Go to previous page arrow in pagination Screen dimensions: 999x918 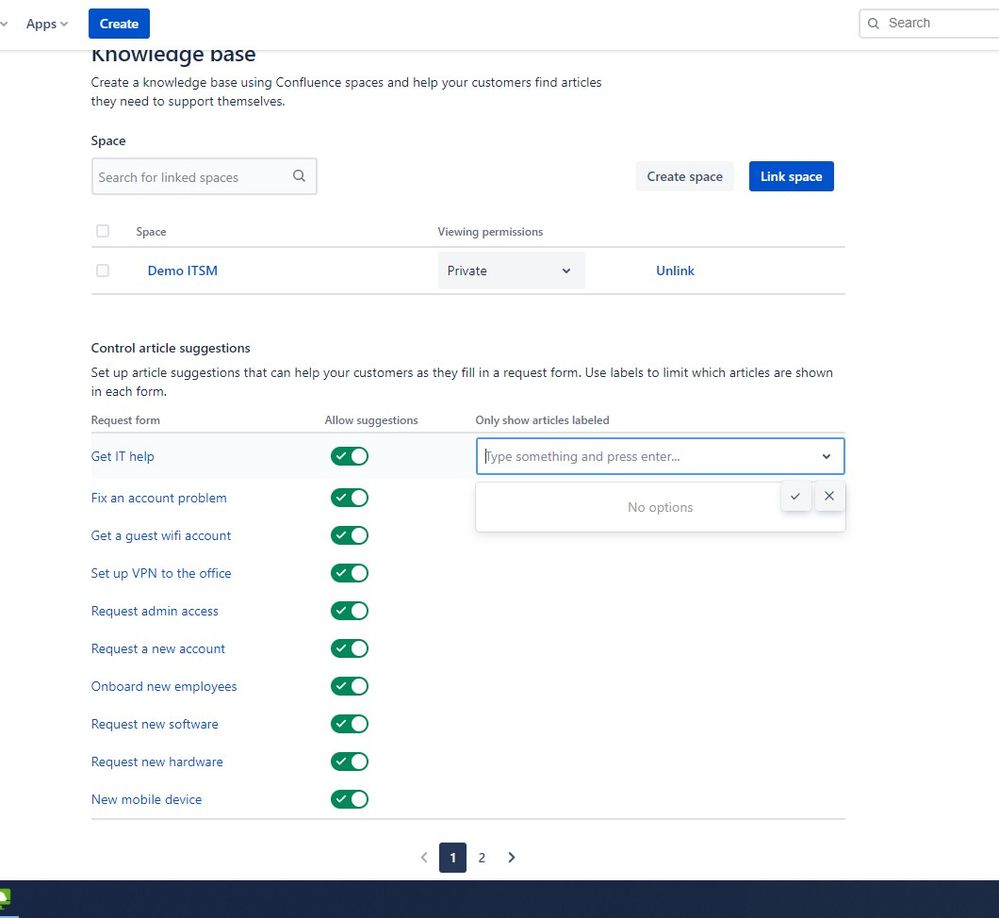coord(424,857)
